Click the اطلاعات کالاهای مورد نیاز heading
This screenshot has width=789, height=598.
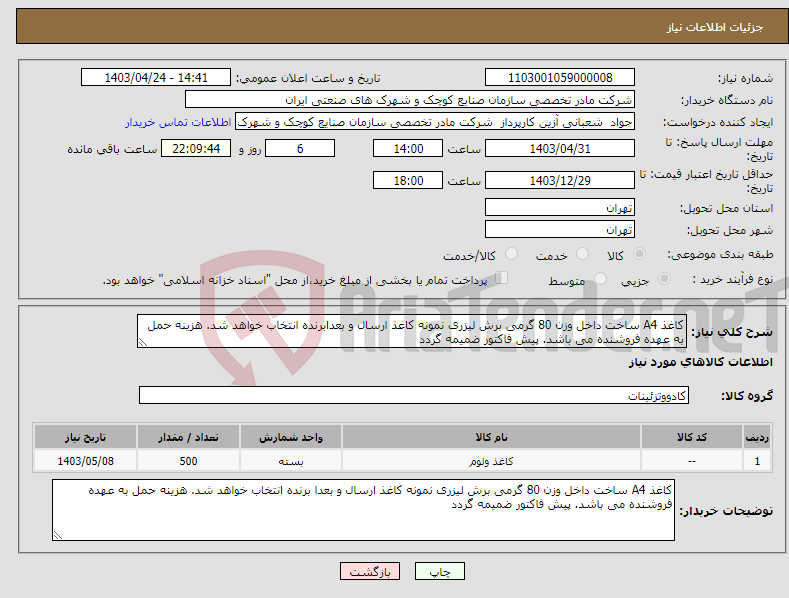tap(700, 362)
